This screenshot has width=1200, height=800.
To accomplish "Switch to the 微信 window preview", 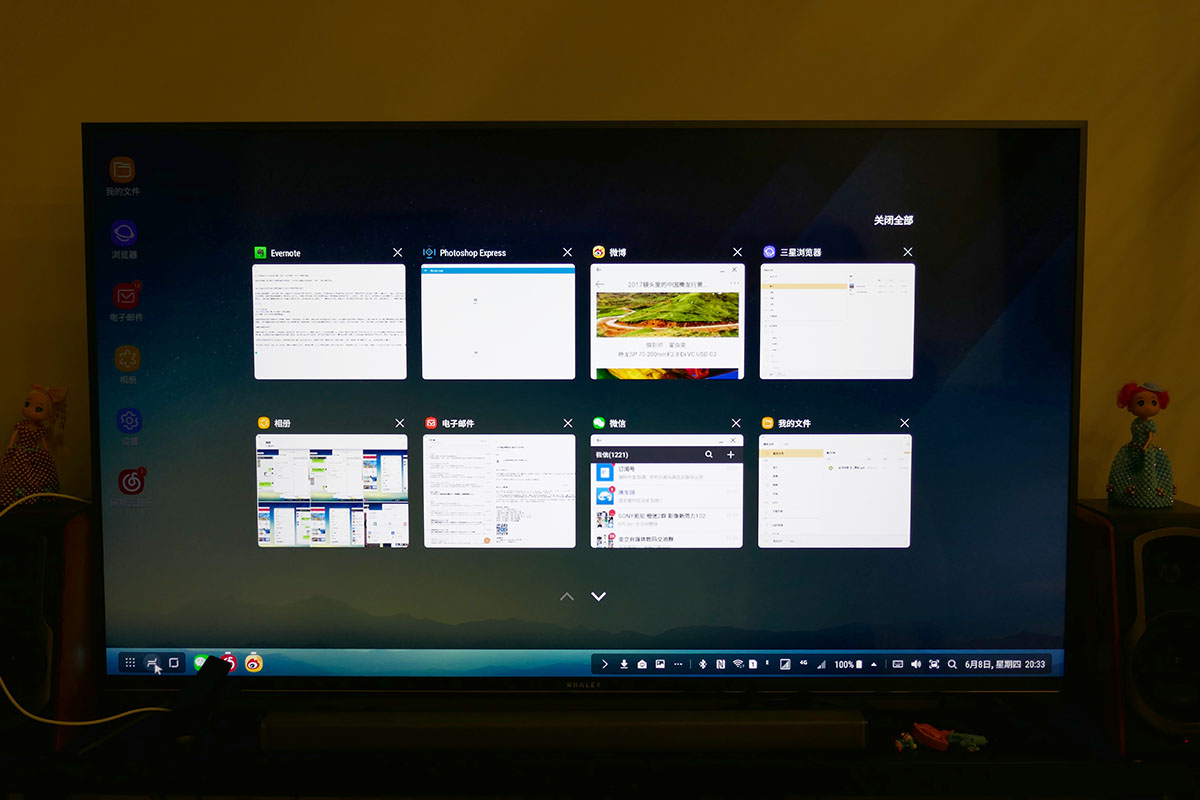I will [x=666, y=491].
